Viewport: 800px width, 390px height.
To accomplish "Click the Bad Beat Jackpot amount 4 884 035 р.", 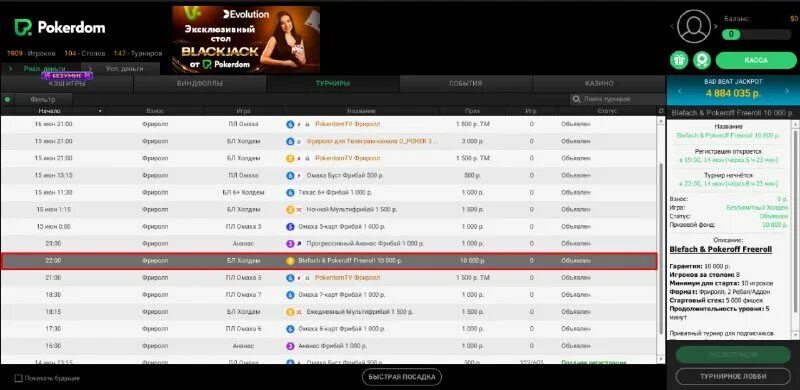I will [733, 93].
